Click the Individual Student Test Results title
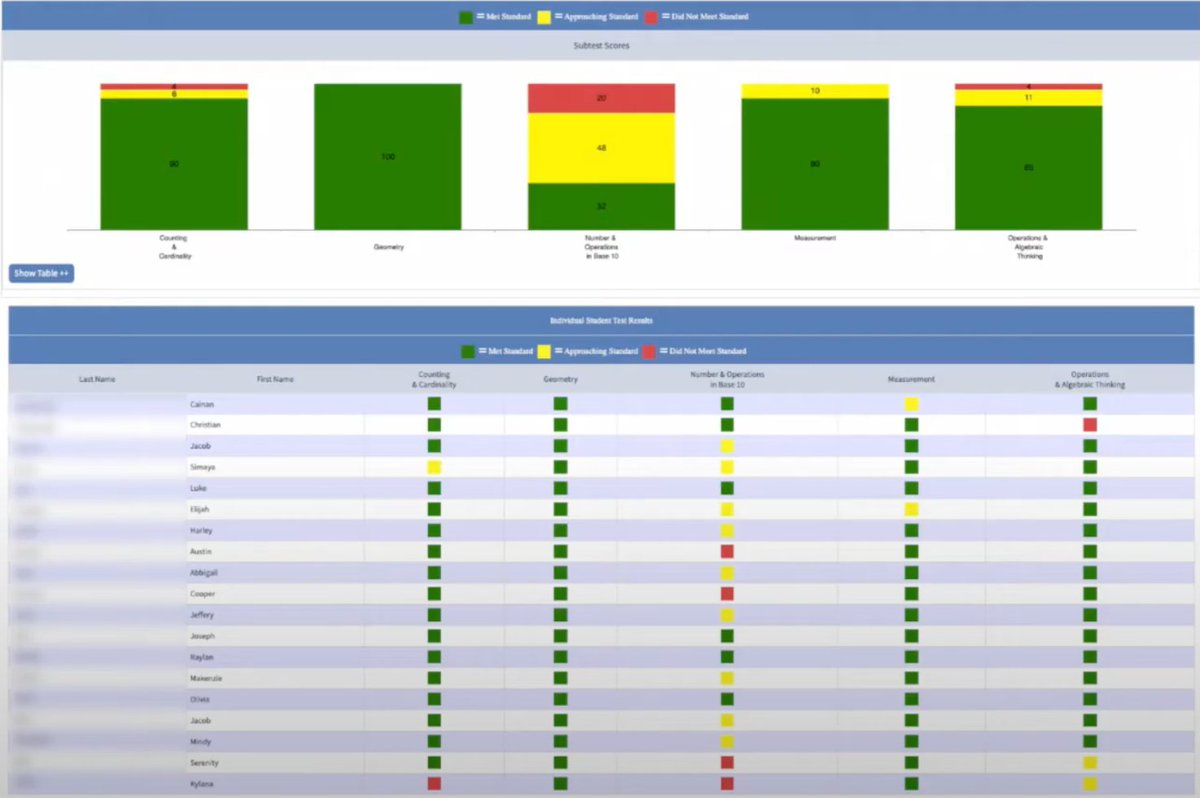Image resolution: width=1200 pixels, height=798 pixels. point(601,320)
